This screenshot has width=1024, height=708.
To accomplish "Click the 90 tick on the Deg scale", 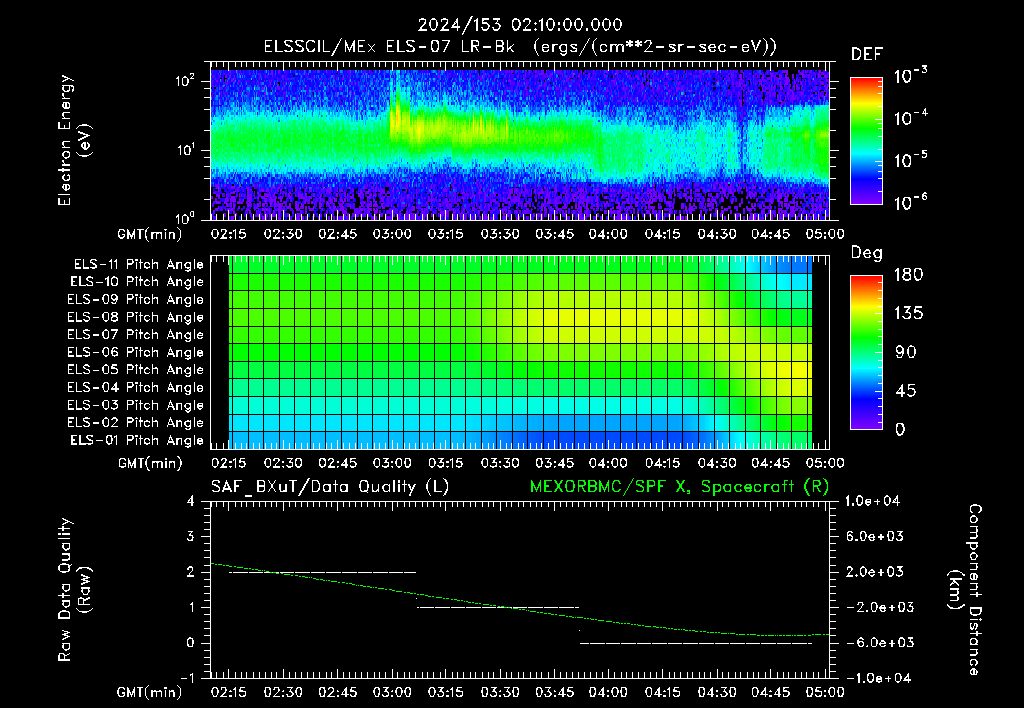I will [905, 352].
